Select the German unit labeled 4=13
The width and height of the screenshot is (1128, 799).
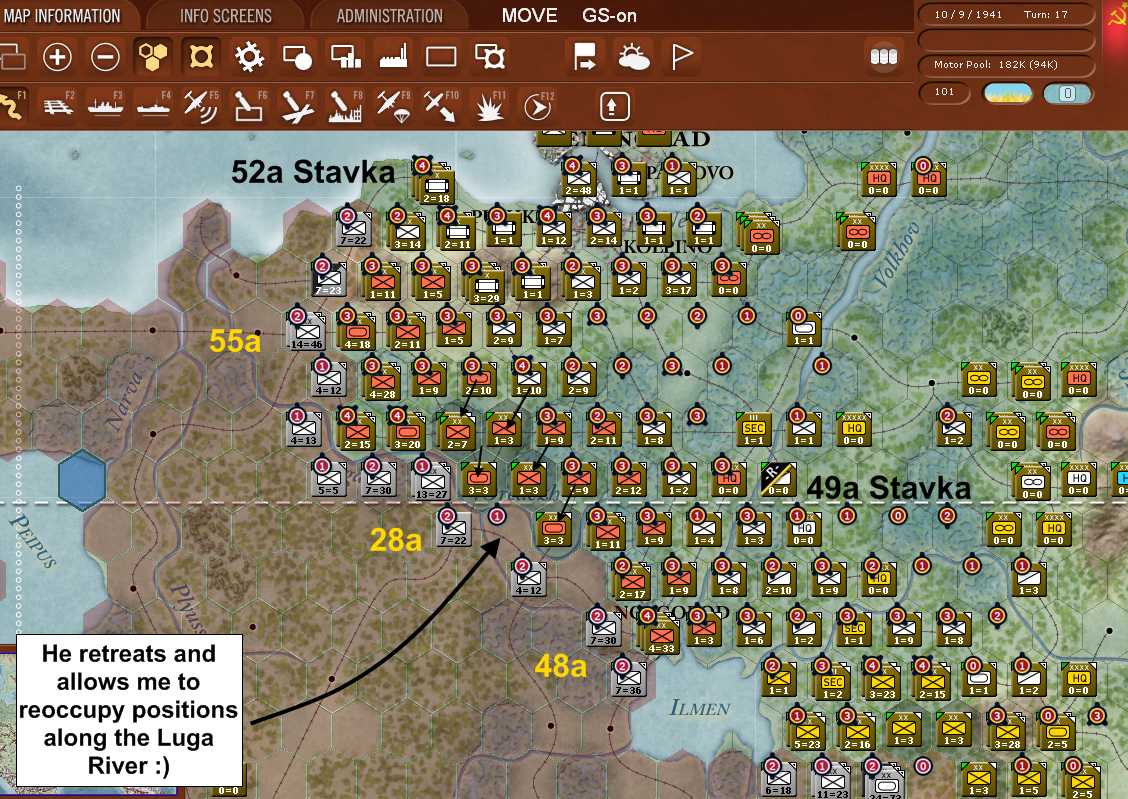(x=303, y=431)
